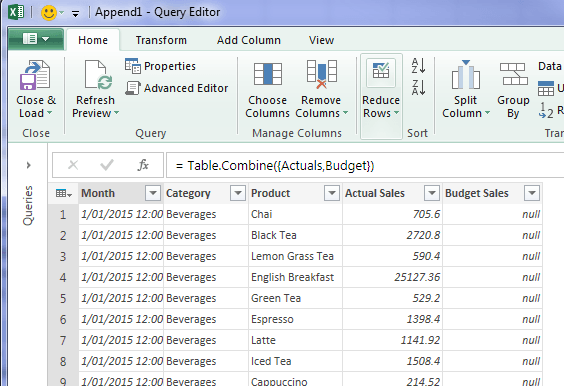The image size is (564, 386).
Task: Sort ascending A to Z
Action: click(x=418, y=66)
